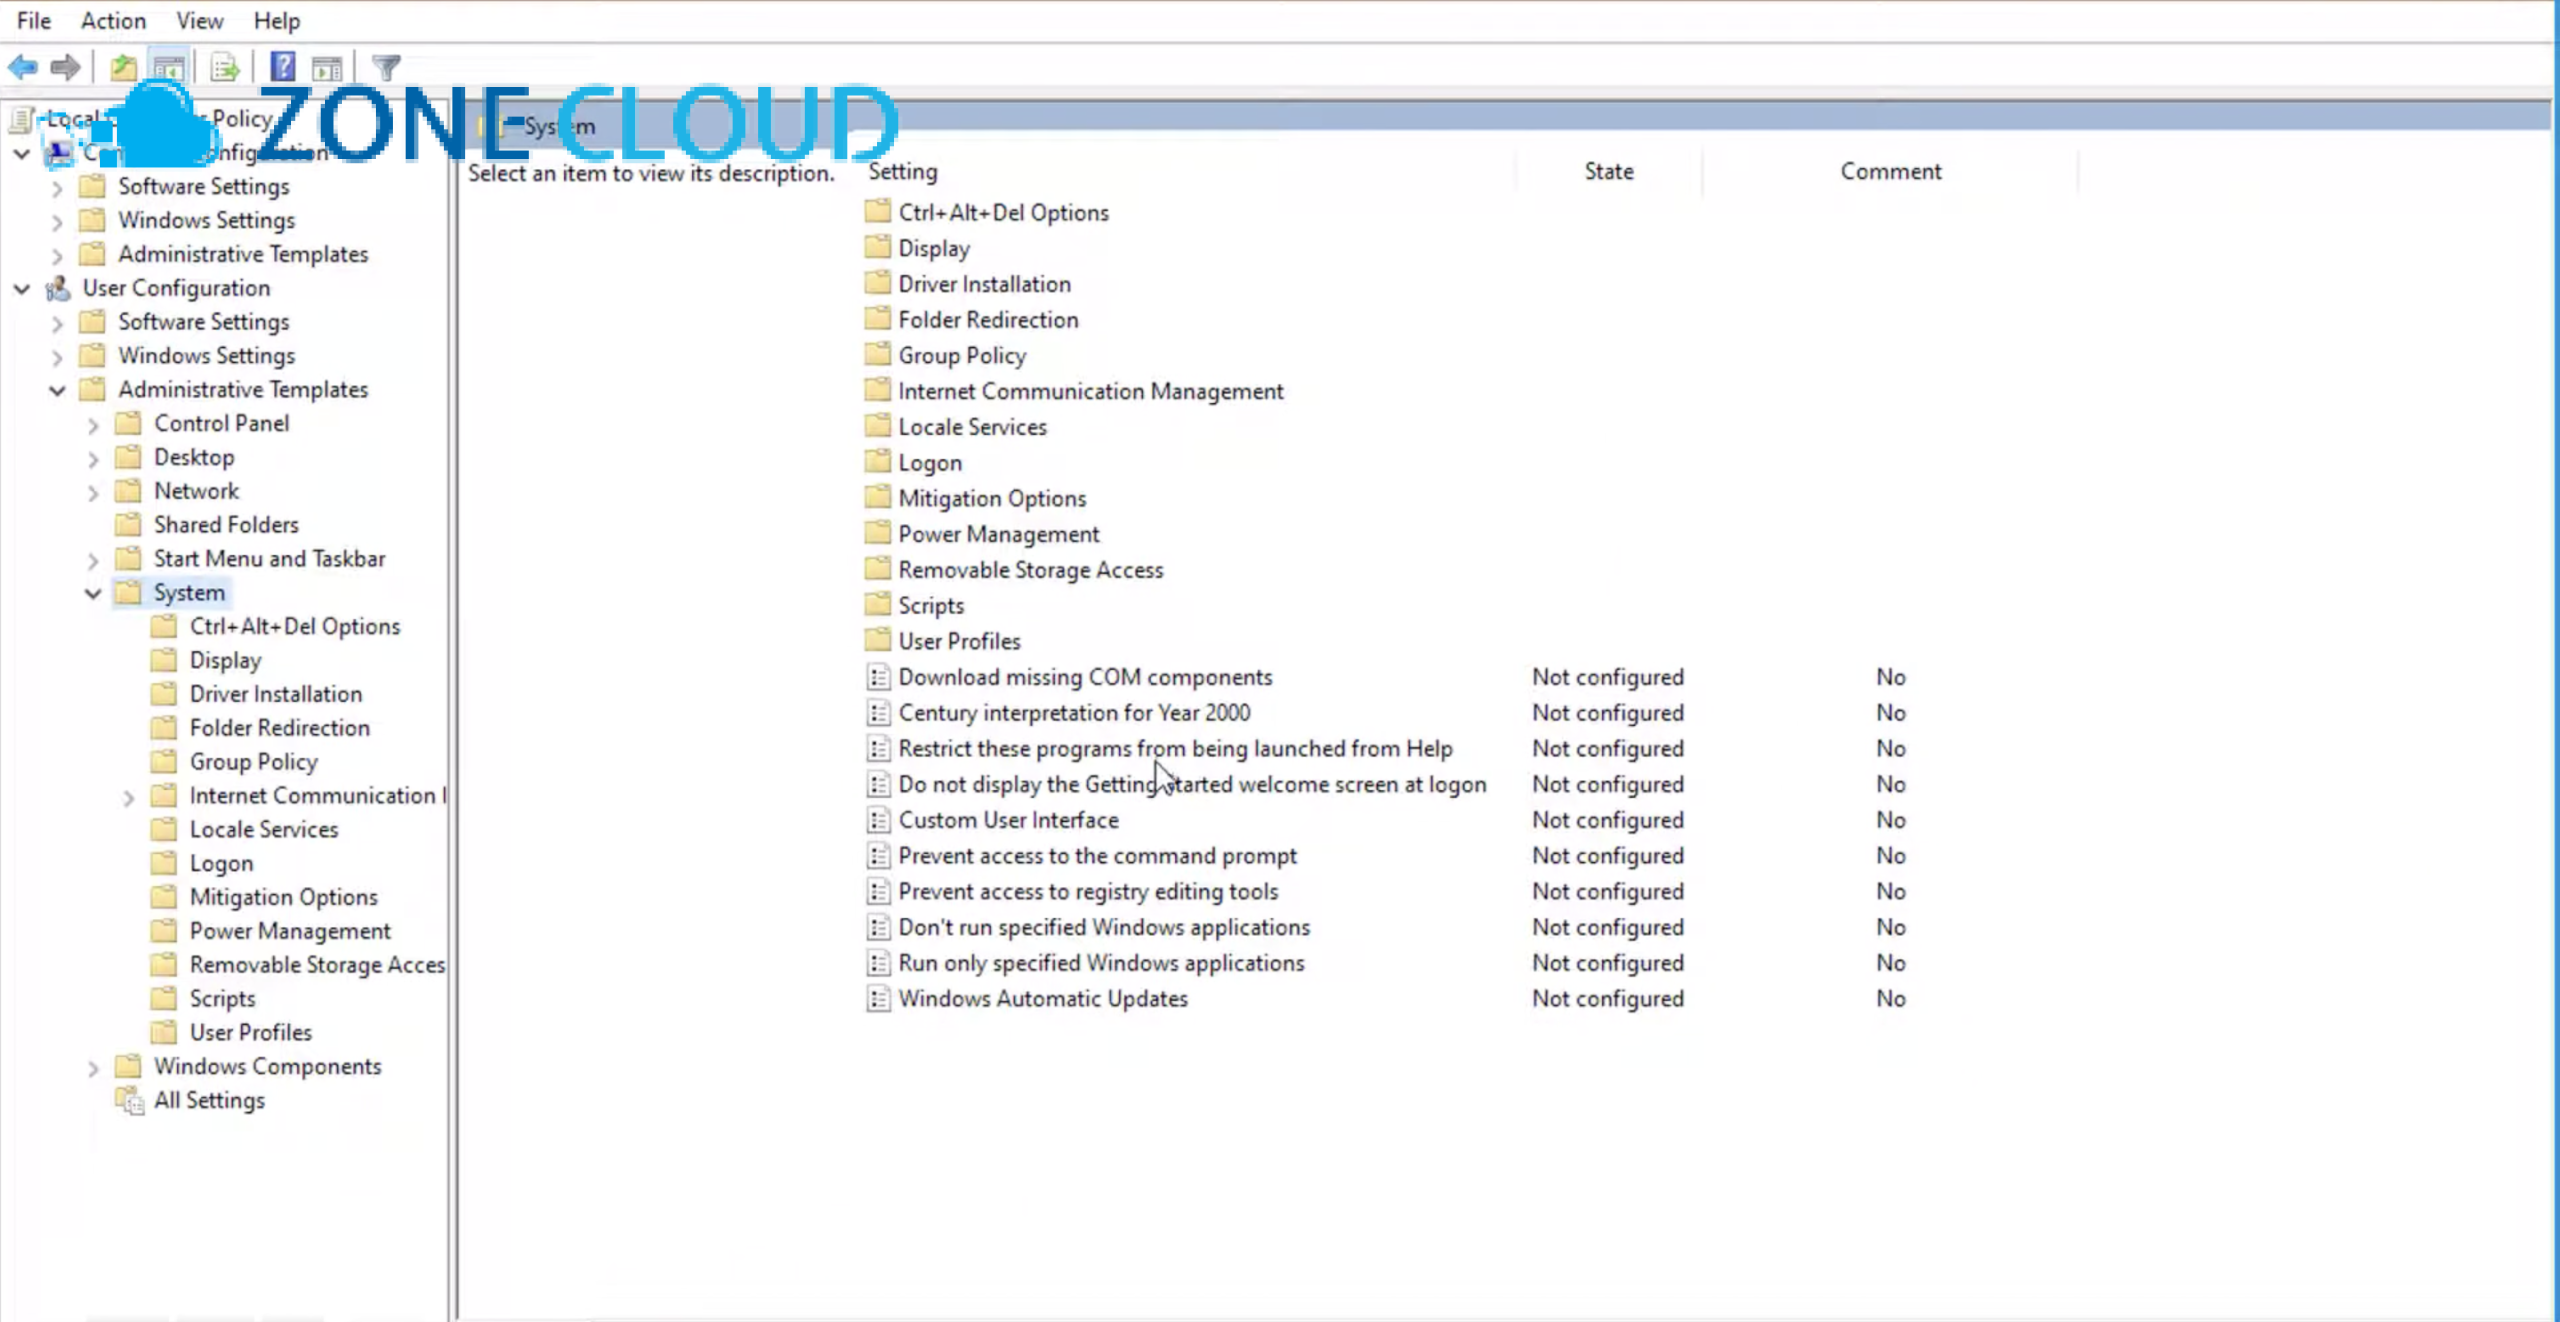Click policy icon beside Windows Automatic Updates
This screenshot has width=2560, height=1322.
click(877, 999)
